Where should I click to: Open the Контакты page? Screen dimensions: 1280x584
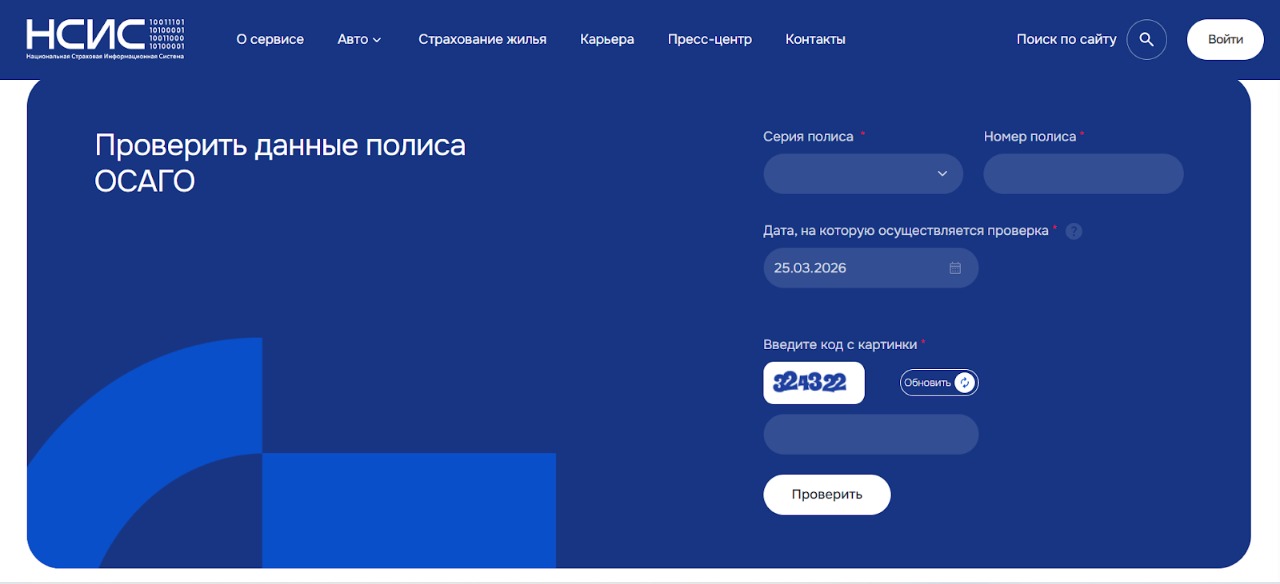pos(815,39)
